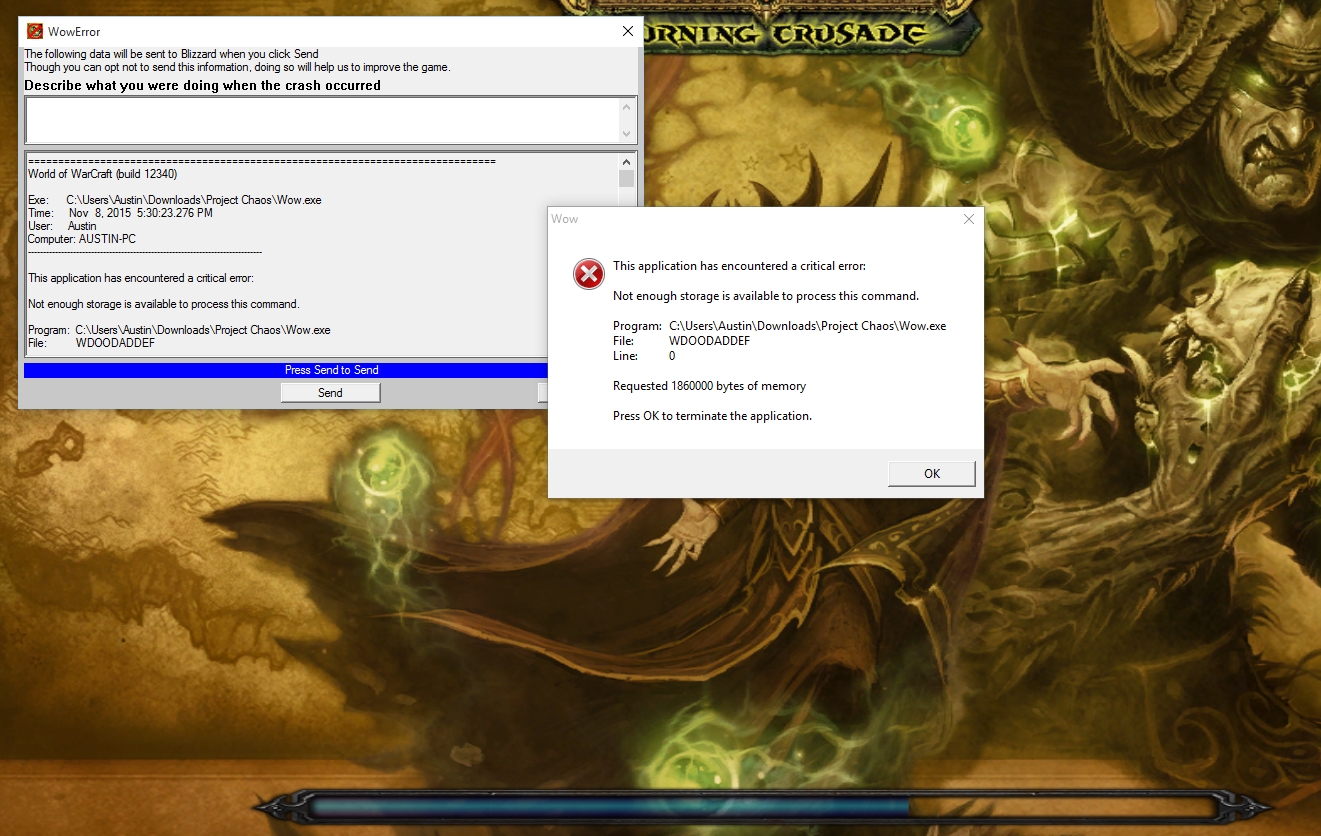Image resolution: width=1321 pixels, height=836 pixels.
Task: Click the crash log scroll up arrow
Action: tap(627, 160)
